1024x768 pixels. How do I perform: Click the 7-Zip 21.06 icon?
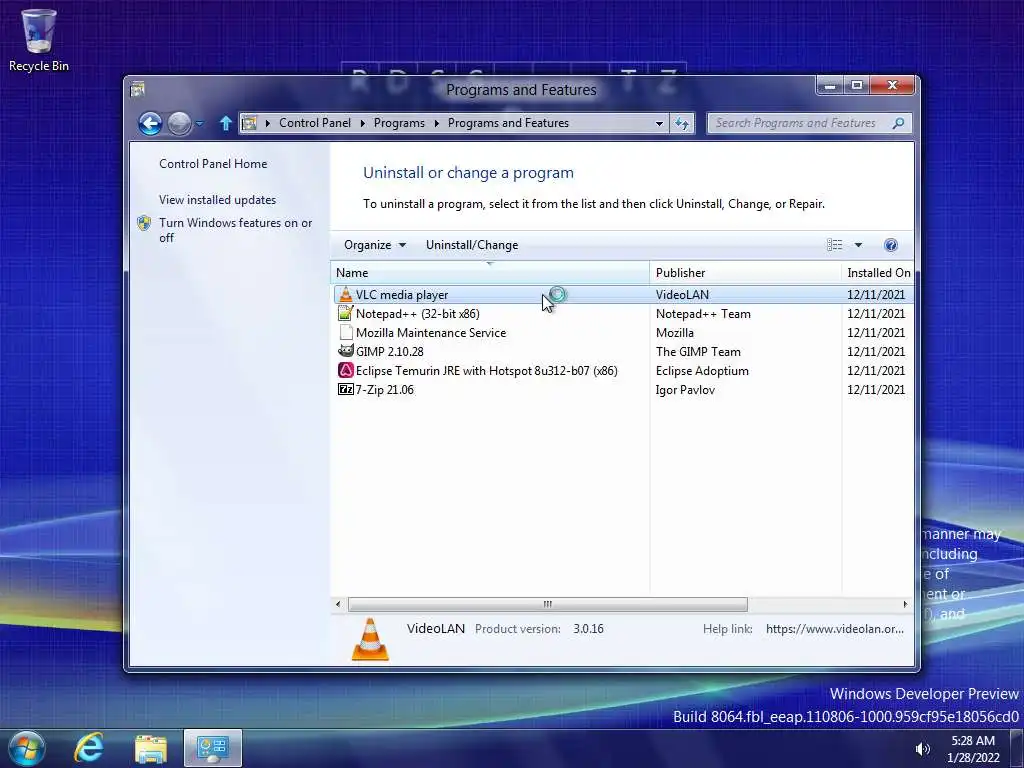point(345,389)
